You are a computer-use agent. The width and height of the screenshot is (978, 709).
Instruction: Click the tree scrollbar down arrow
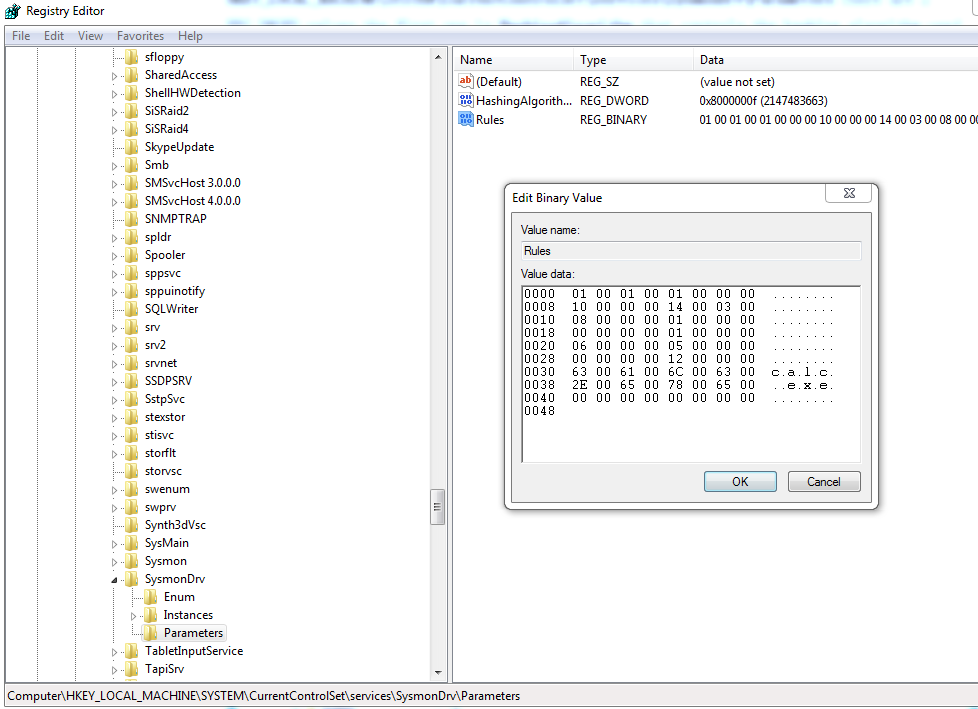point(438,672)
